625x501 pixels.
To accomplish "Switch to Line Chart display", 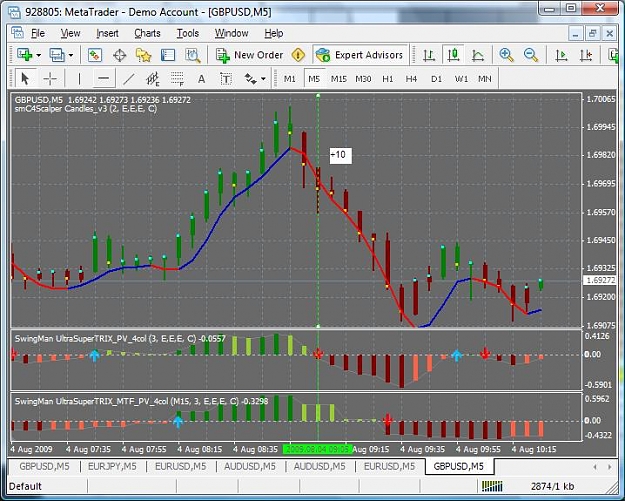I will pyautogui.click(x=478, y=55).
